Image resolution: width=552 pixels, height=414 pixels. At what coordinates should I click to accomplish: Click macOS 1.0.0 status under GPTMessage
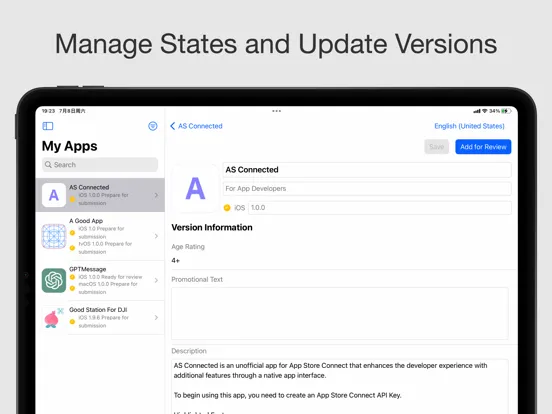(108, 288)
